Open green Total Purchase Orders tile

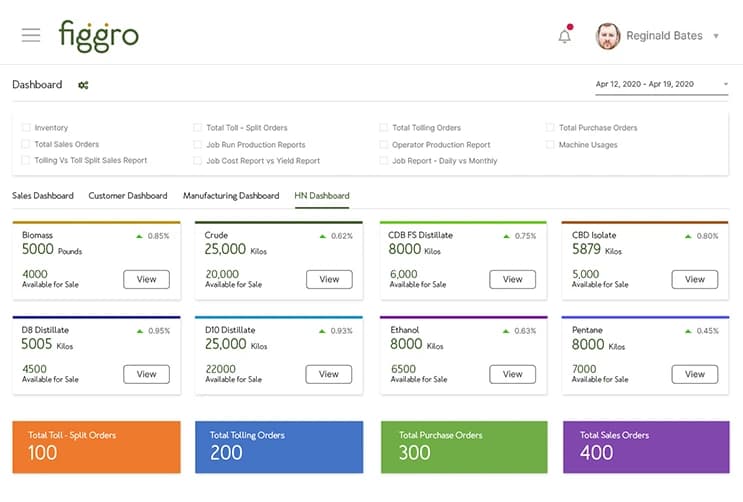point(464,447)
